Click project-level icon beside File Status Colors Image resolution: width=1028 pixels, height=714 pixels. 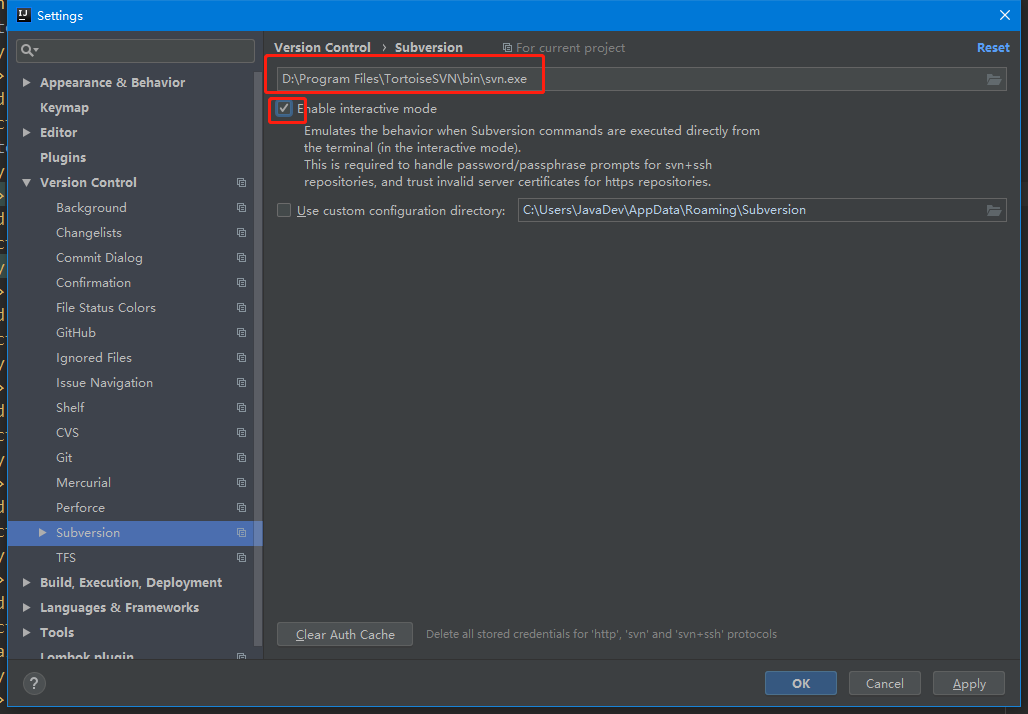click(241, 307)
